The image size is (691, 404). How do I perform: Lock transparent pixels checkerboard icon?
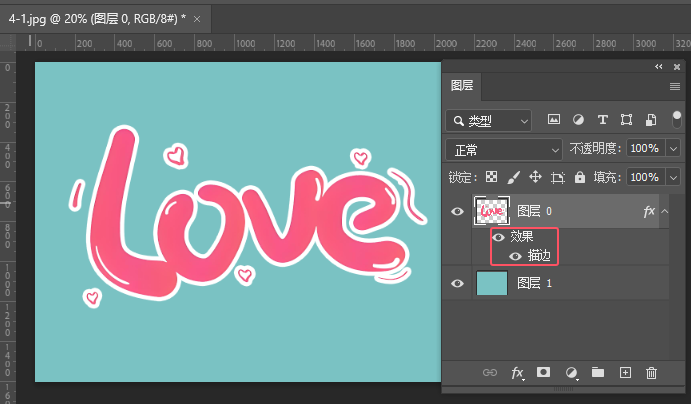[x=491, y=177]
